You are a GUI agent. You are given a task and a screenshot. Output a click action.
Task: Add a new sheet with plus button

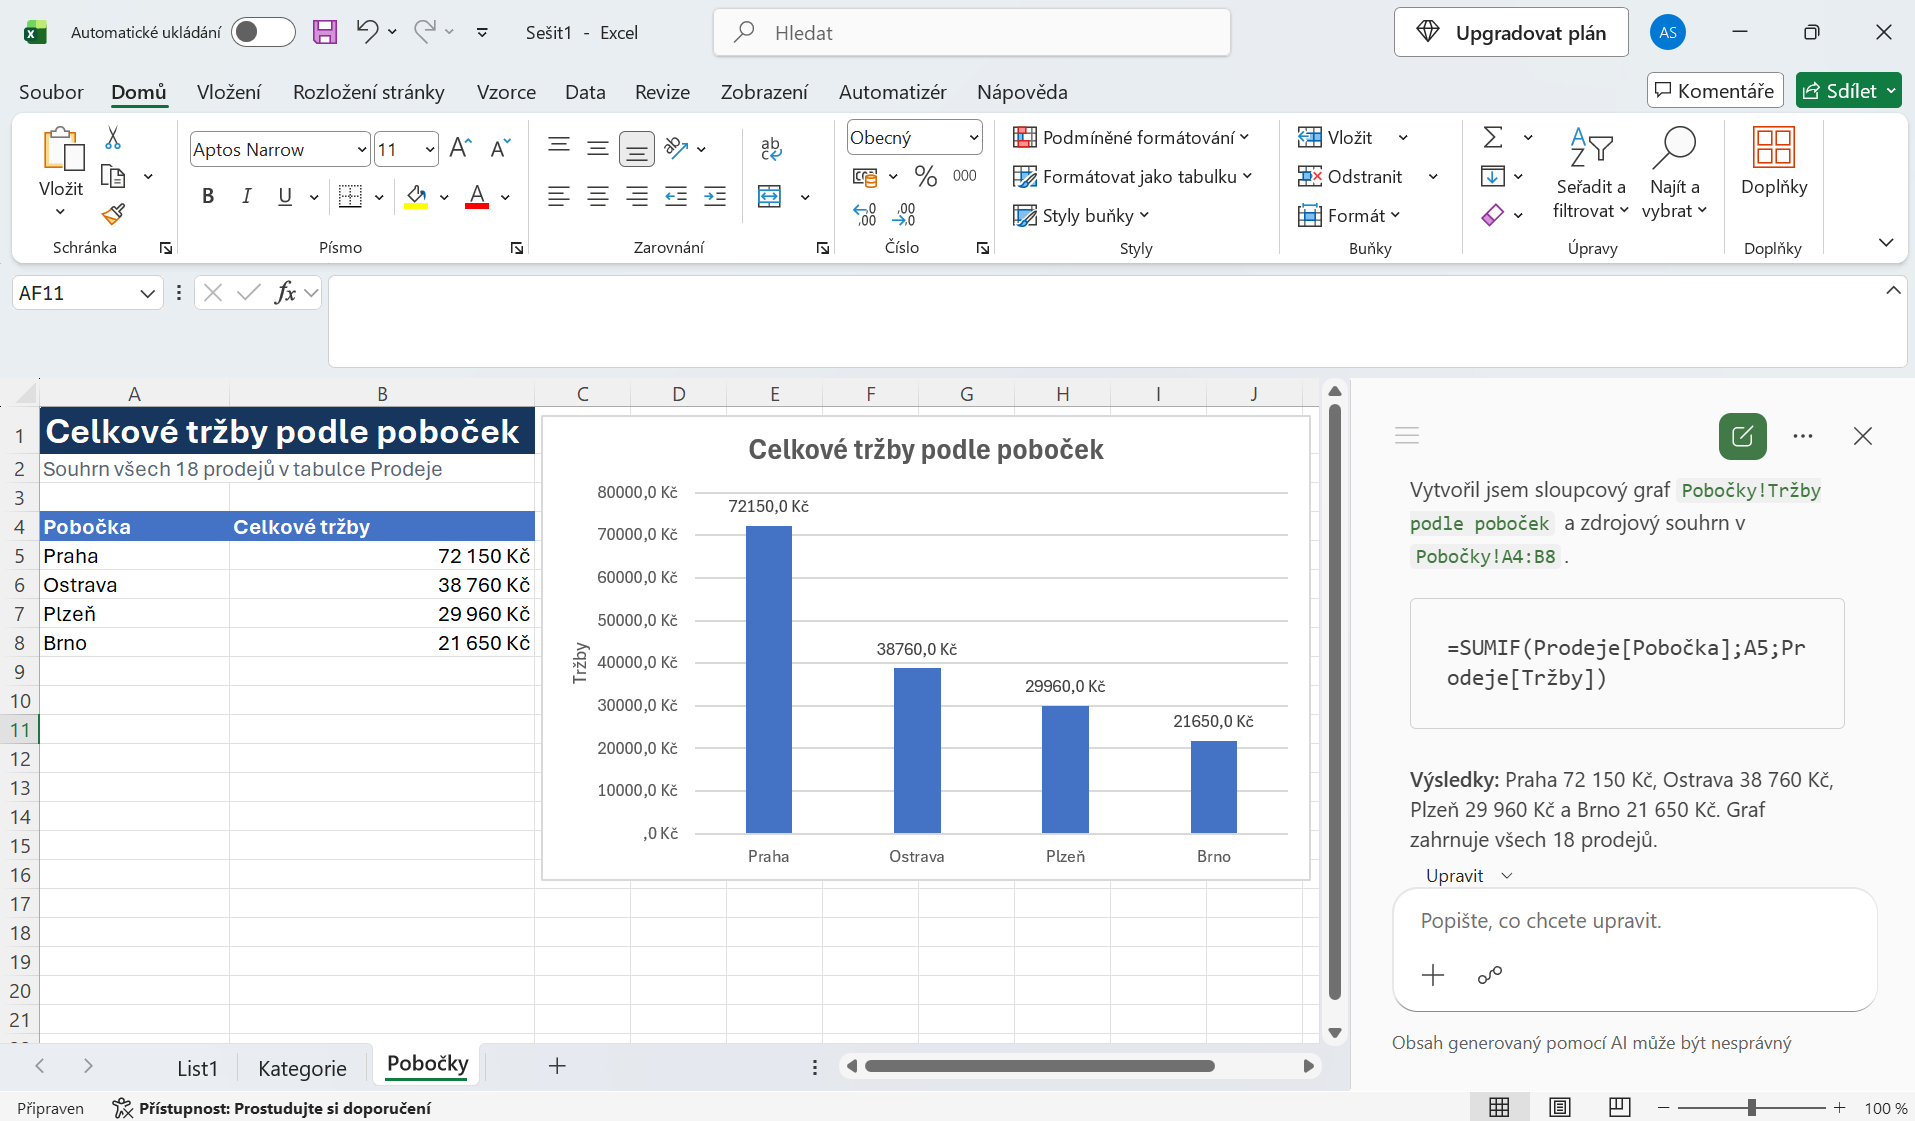pyautogui.click(x=557, y=1066)
